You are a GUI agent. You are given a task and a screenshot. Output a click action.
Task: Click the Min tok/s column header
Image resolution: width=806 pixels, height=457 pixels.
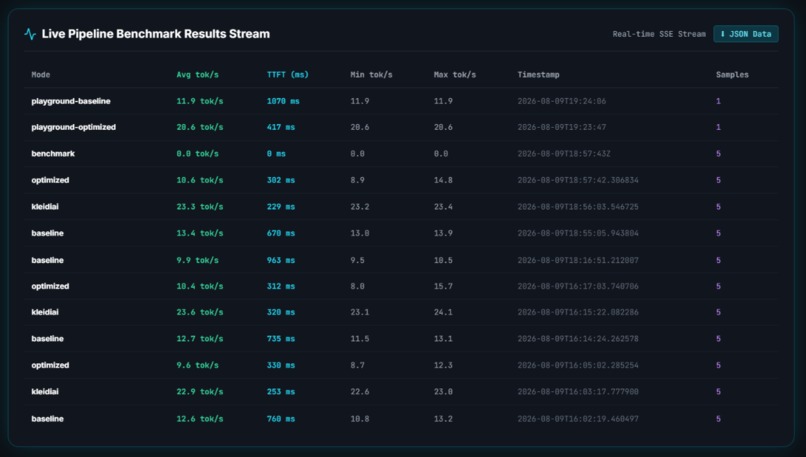(x=371, y=75)
